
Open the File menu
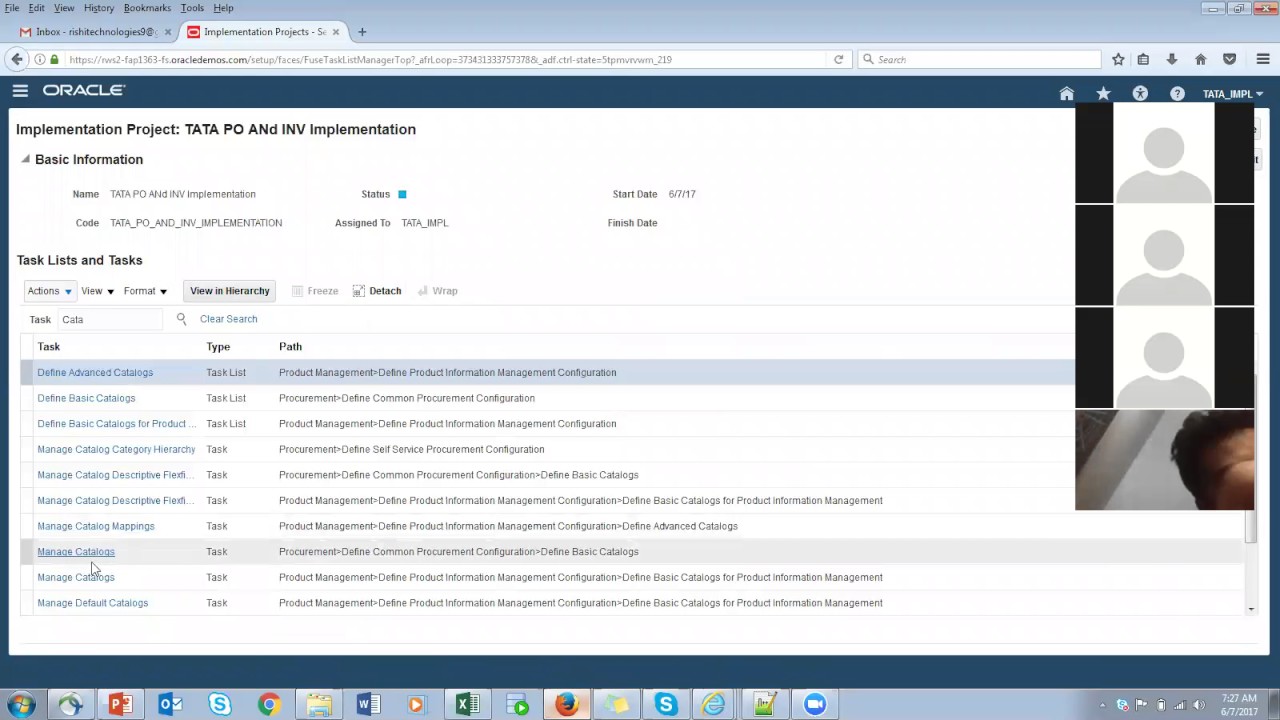12,8
